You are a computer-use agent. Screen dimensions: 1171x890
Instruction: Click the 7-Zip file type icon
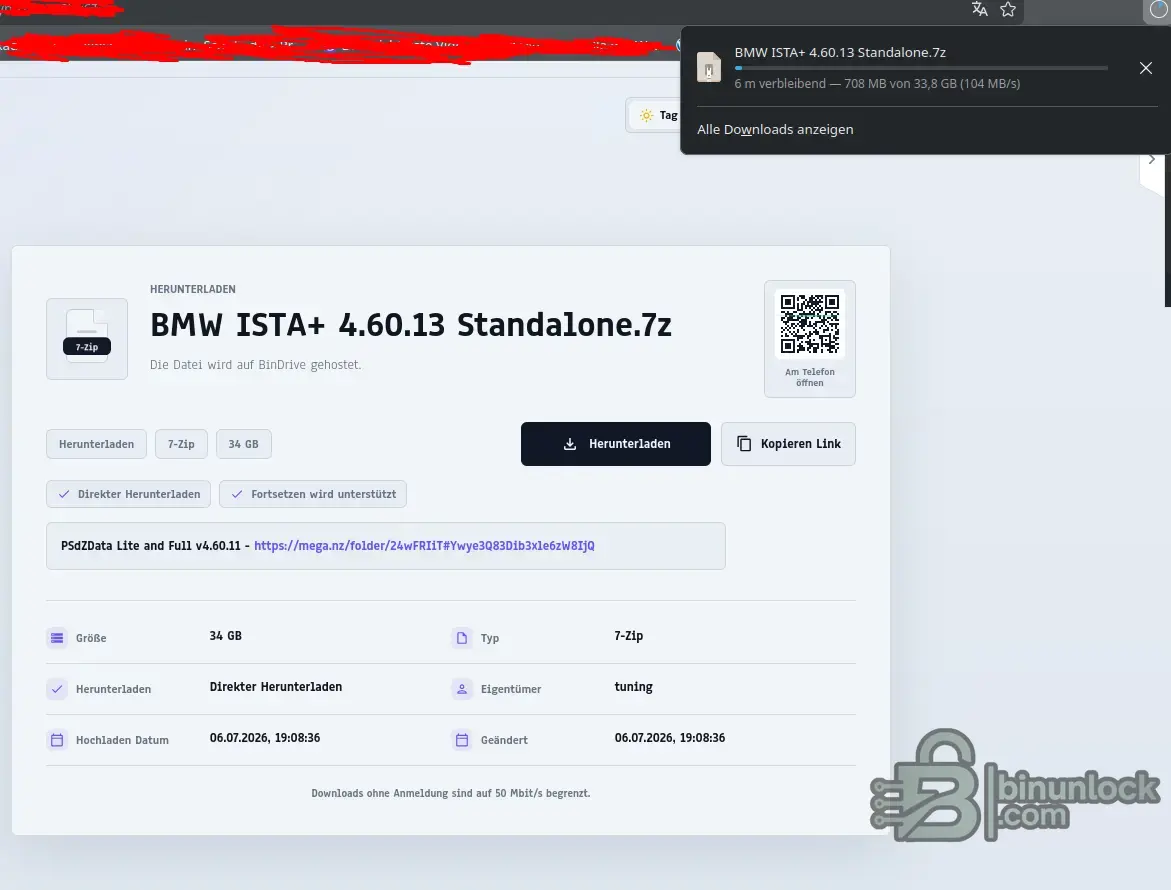87,339
